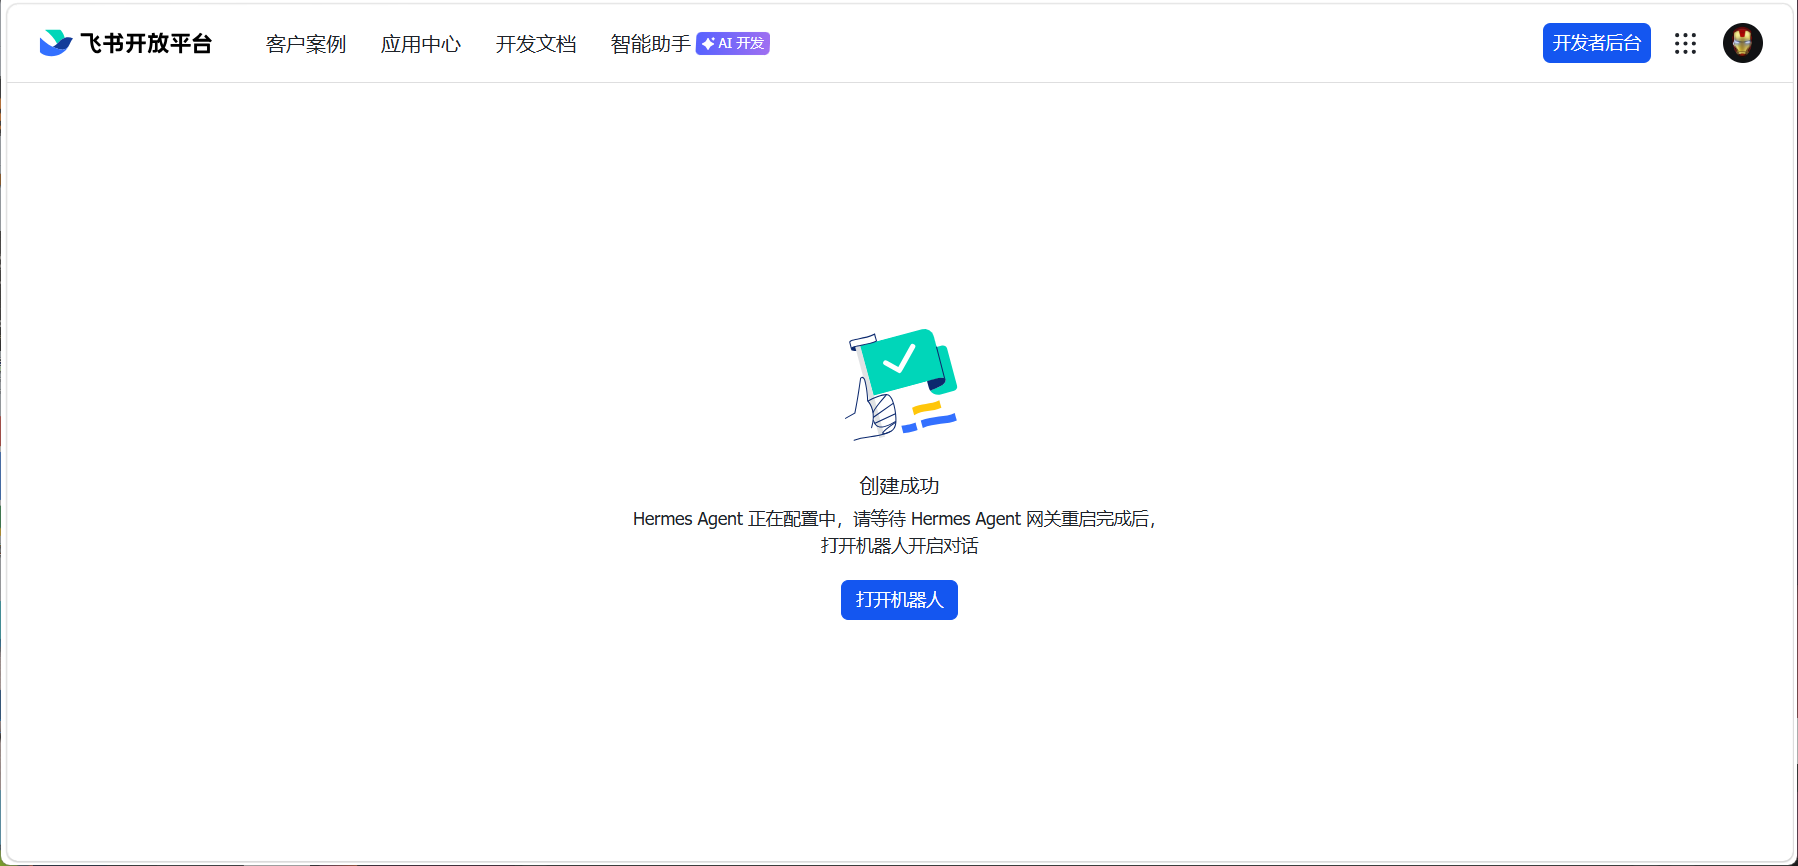Click the 飞书开放平台 logo

click(x=125, y=43)
